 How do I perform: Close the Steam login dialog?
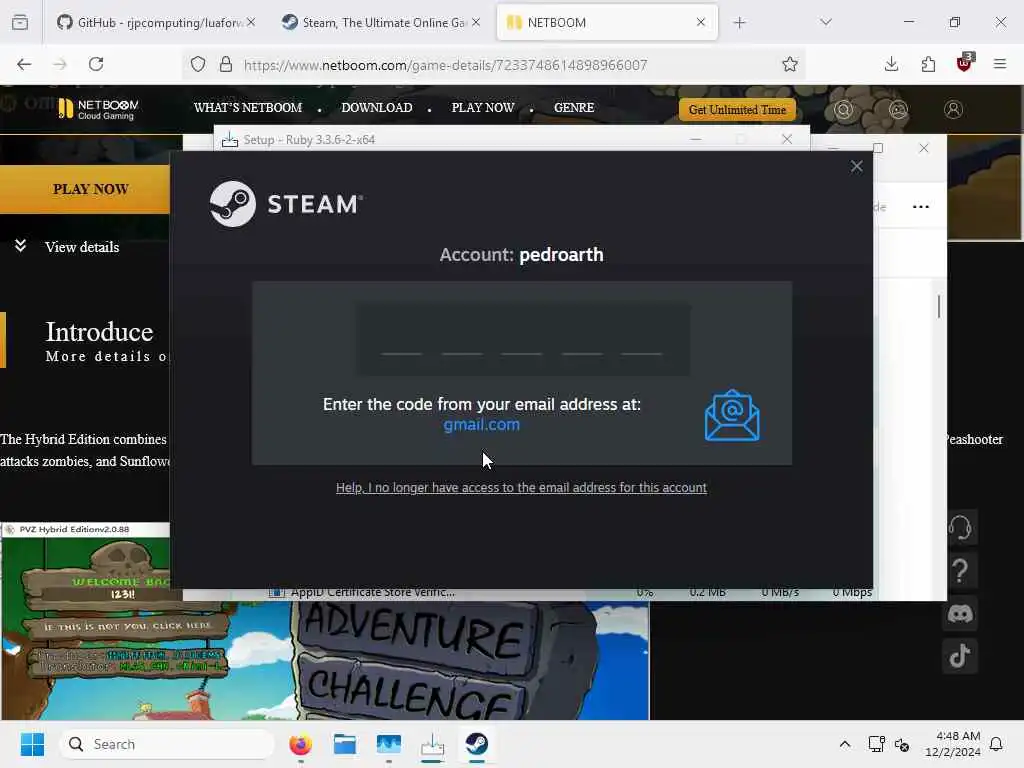tap(856, 167)
